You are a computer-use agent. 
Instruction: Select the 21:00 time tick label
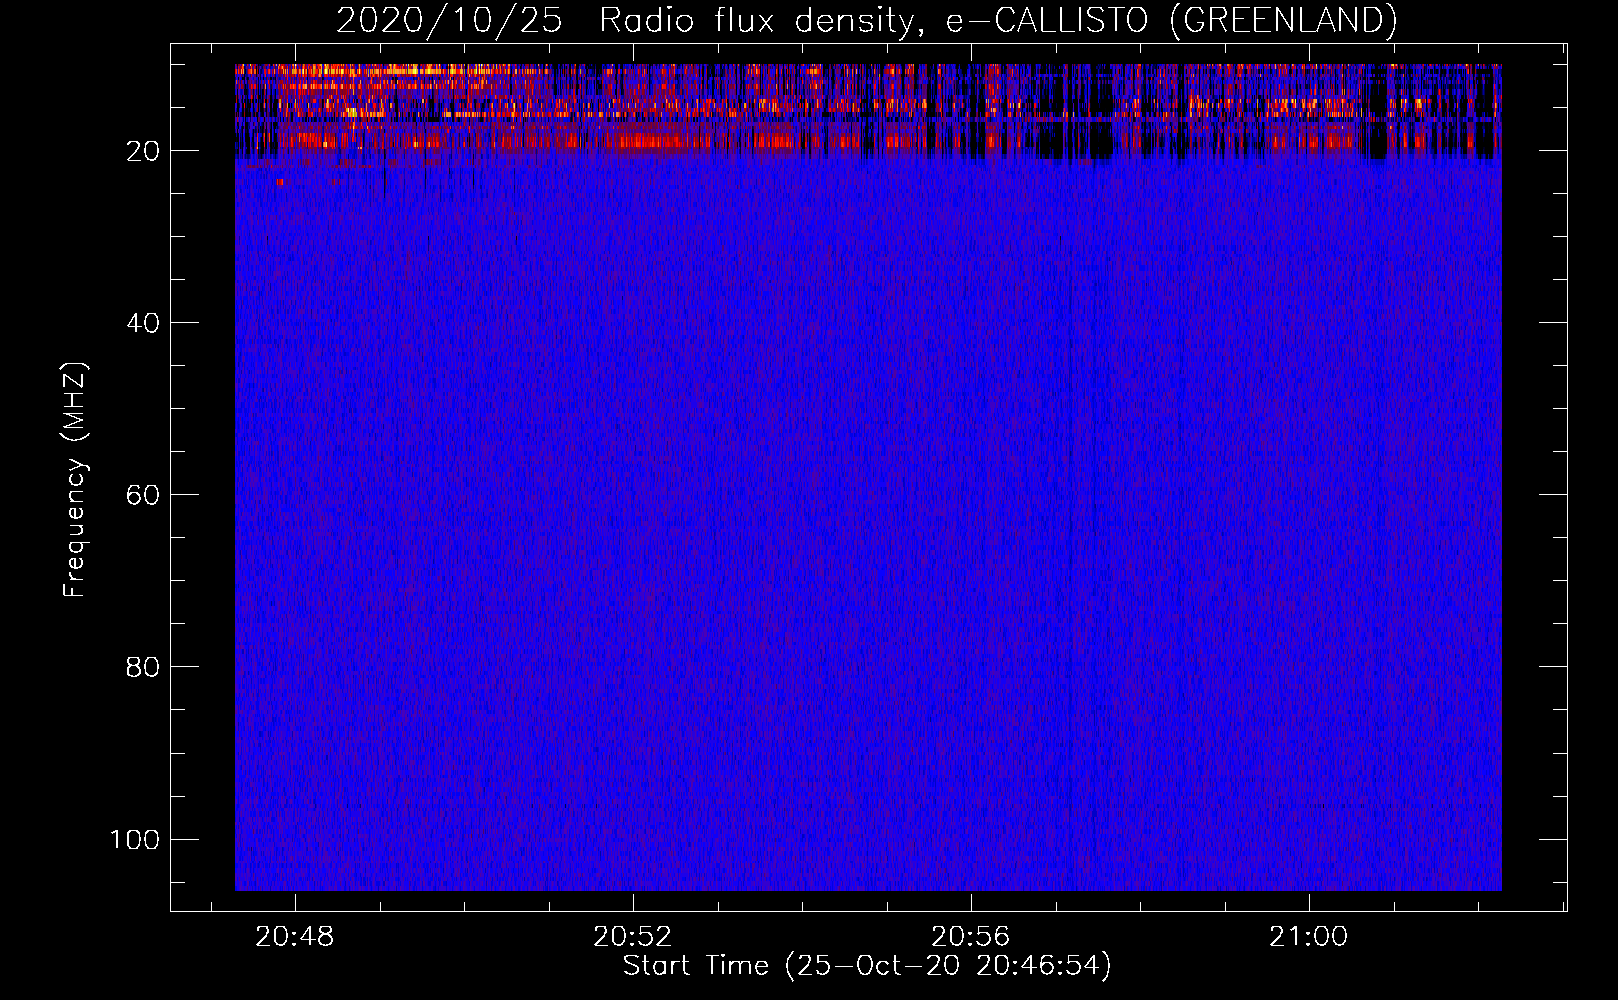coord(1309,937)
